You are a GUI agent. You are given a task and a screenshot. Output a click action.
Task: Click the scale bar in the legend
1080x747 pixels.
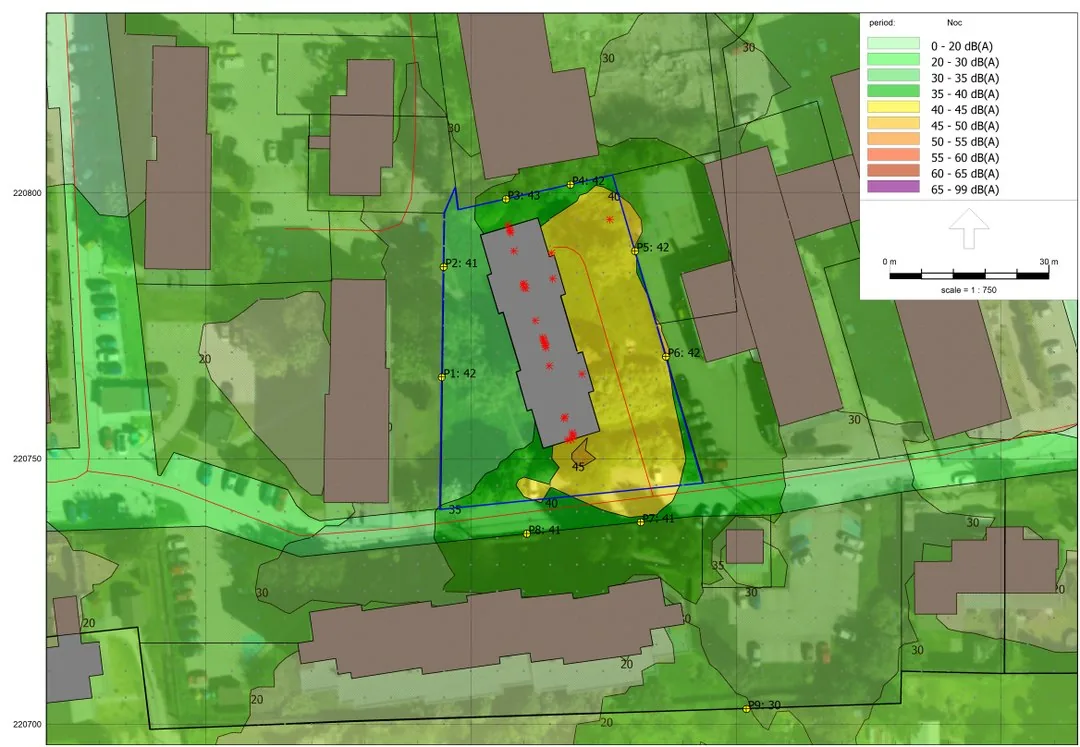[x=969, y=276]
